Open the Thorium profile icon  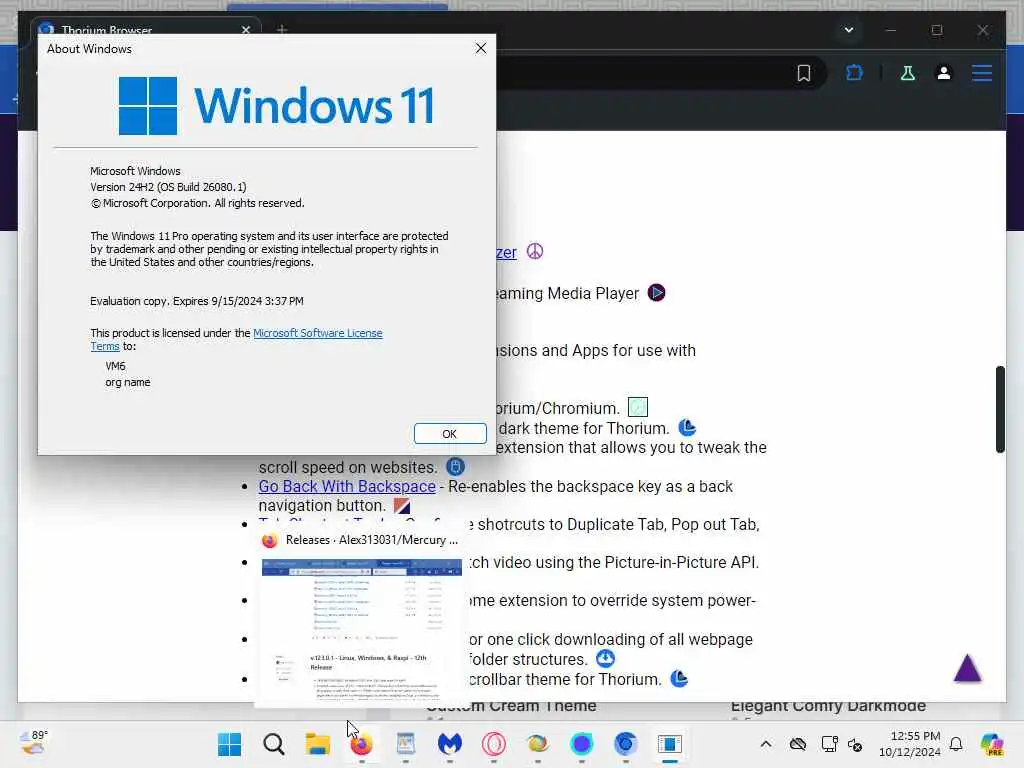click(944, 73)
